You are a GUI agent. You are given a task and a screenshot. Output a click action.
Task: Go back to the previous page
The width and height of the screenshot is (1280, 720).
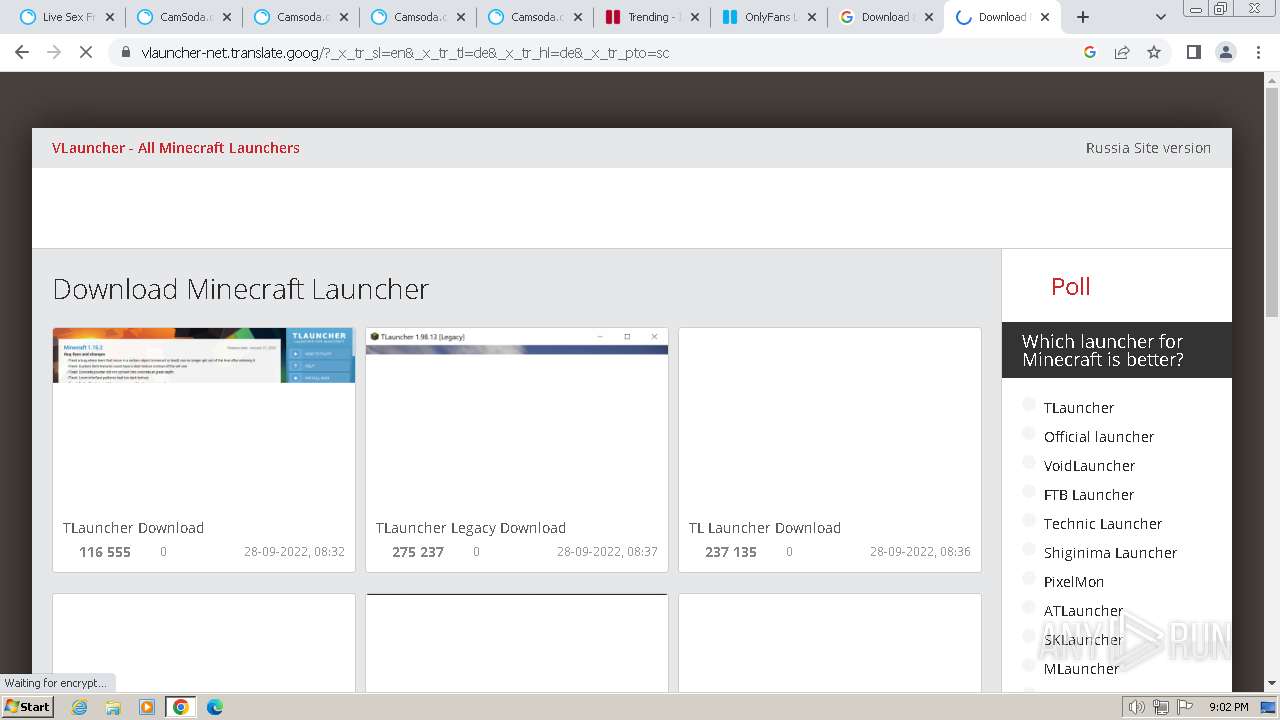tap(22, 52)
